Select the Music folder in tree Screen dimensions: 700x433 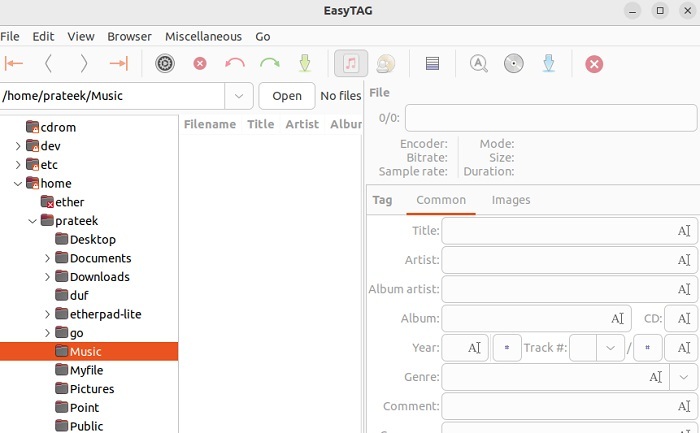point(89,352)
